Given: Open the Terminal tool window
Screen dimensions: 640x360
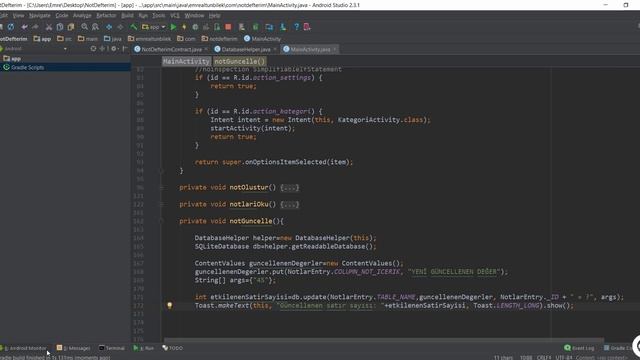Looking at the screenshot, I should point(112,348).
